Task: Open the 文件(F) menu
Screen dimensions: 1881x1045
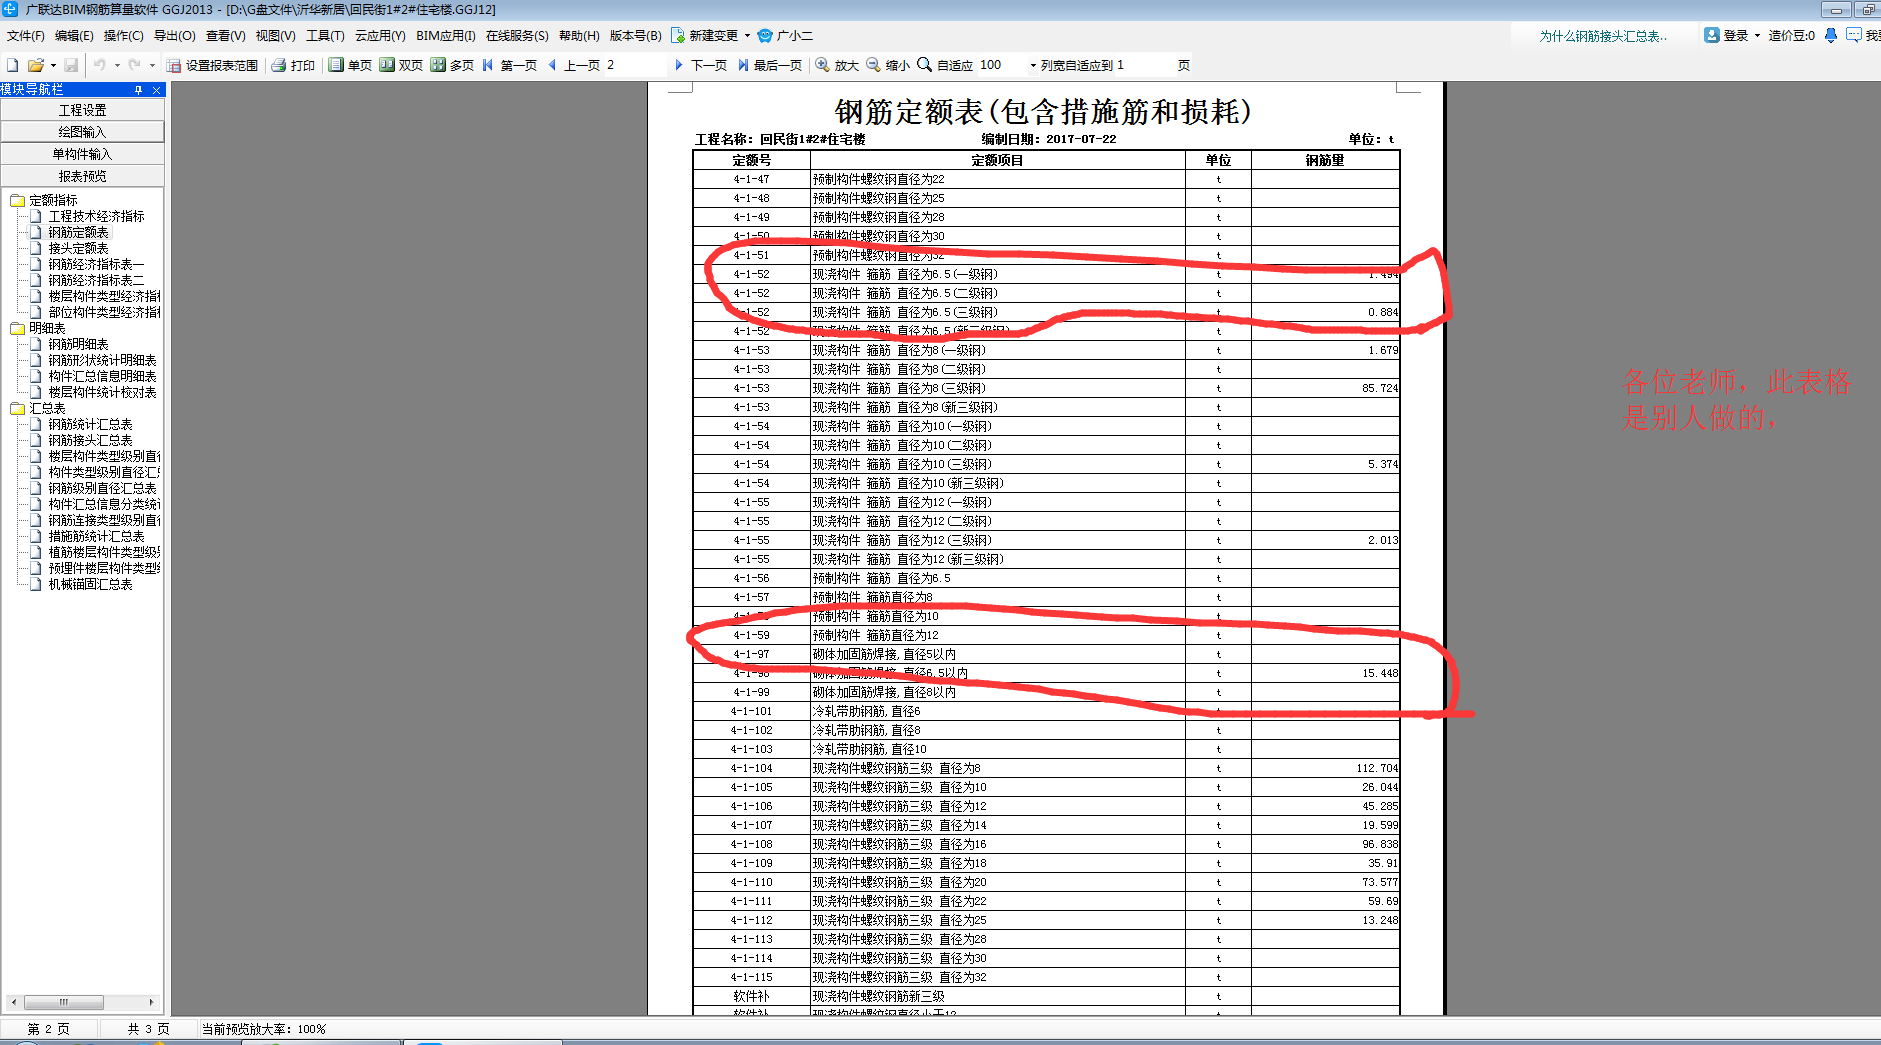Action: coord(25,36)
